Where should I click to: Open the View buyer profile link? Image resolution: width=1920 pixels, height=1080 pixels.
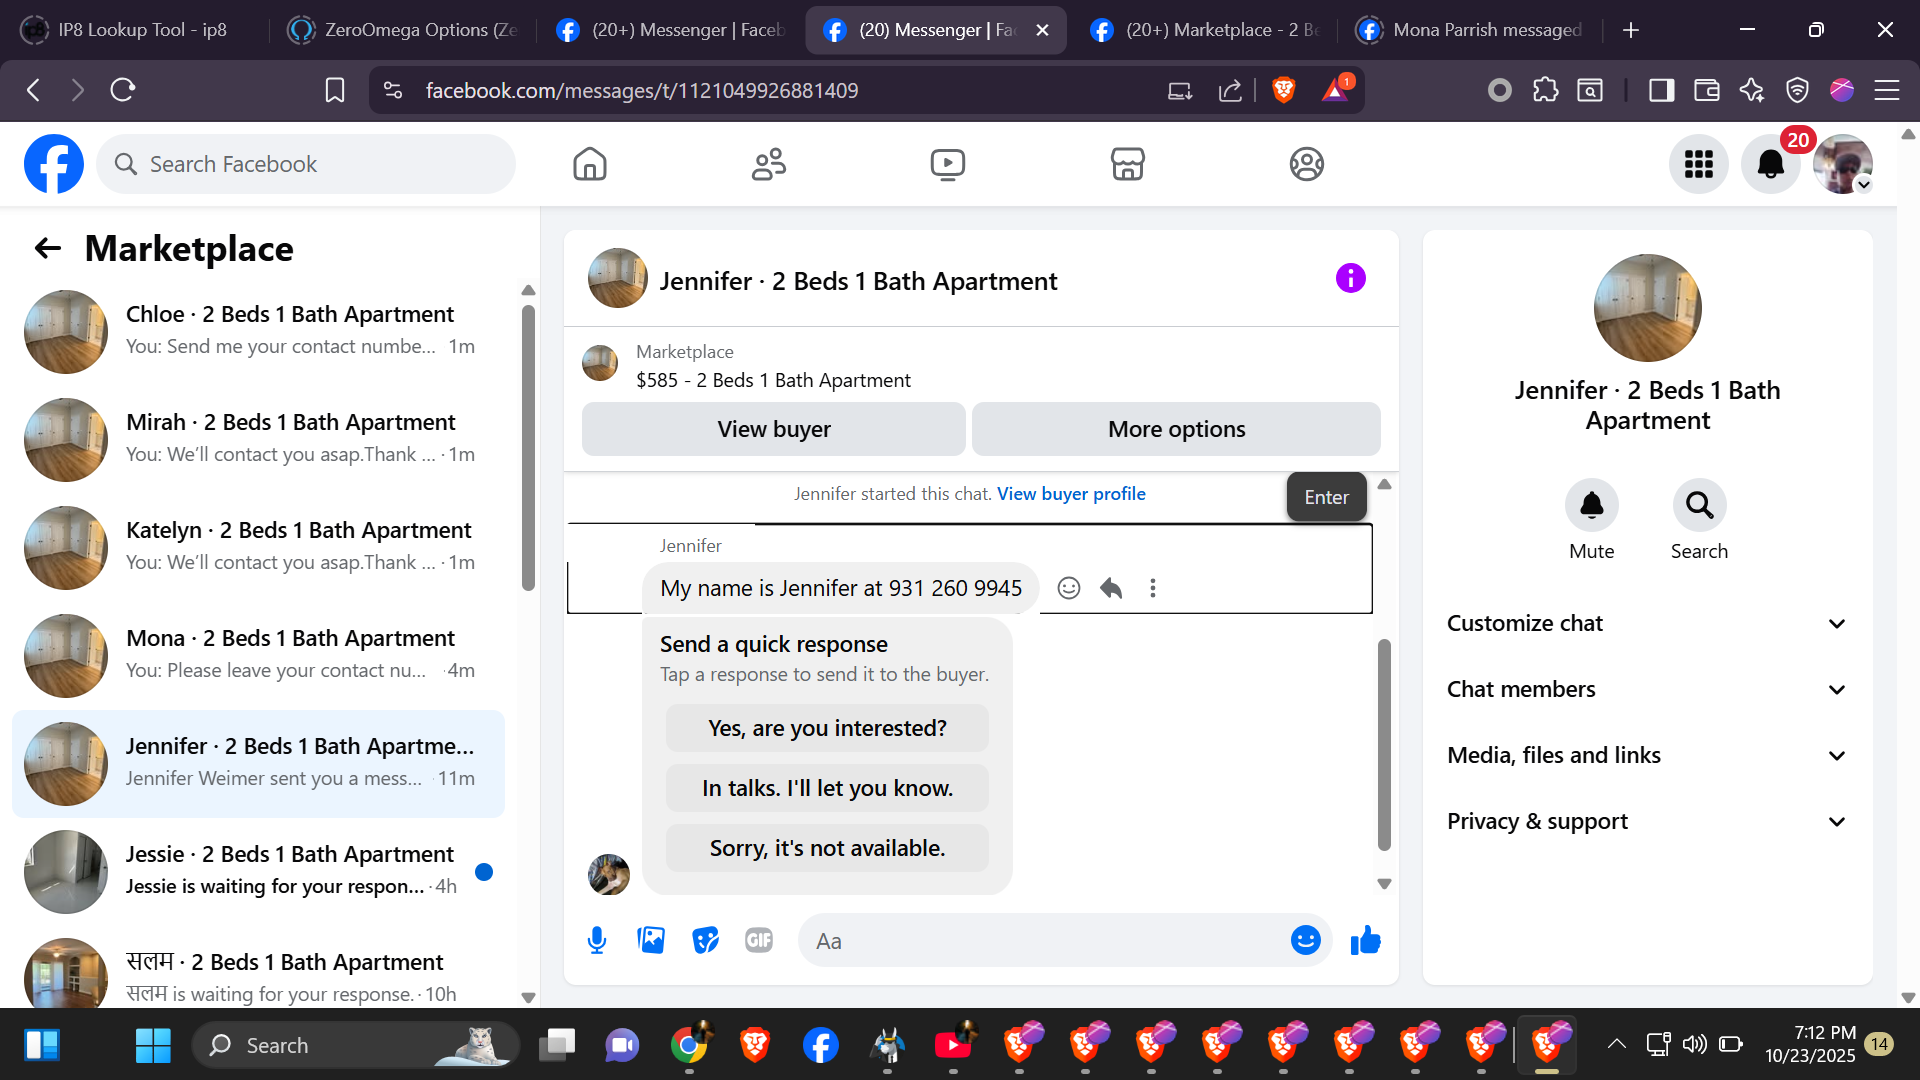(1071, 494)
